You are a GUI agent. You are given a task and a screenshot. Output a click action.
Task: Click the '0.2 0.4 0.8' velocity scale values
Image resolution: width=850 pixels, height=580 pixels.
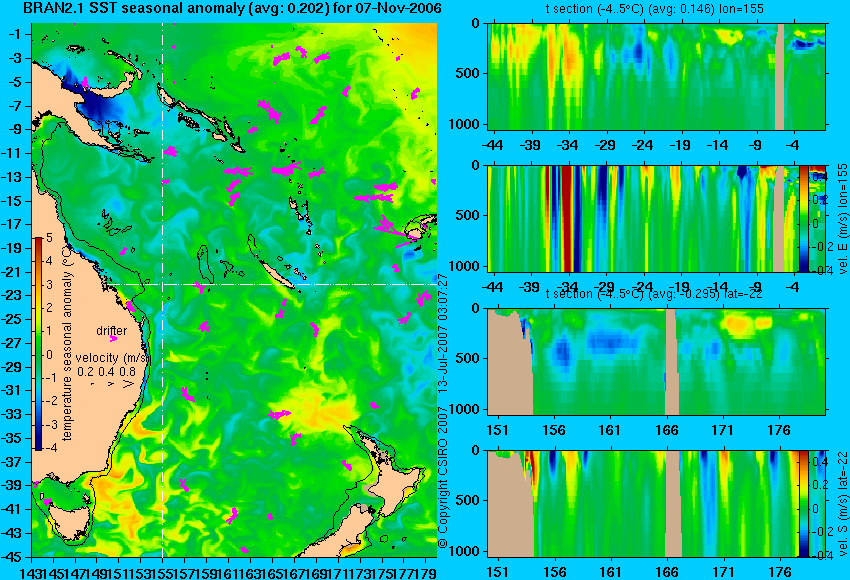pyautogui.click(x=106, y=372)
